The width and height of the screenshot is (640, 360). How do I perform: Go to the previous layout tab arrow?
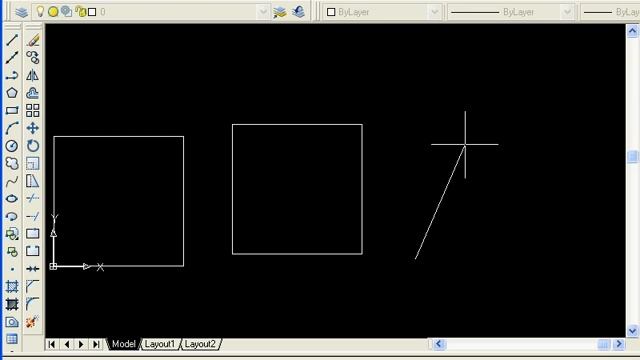pyautogui.click(x=67, y=344)
